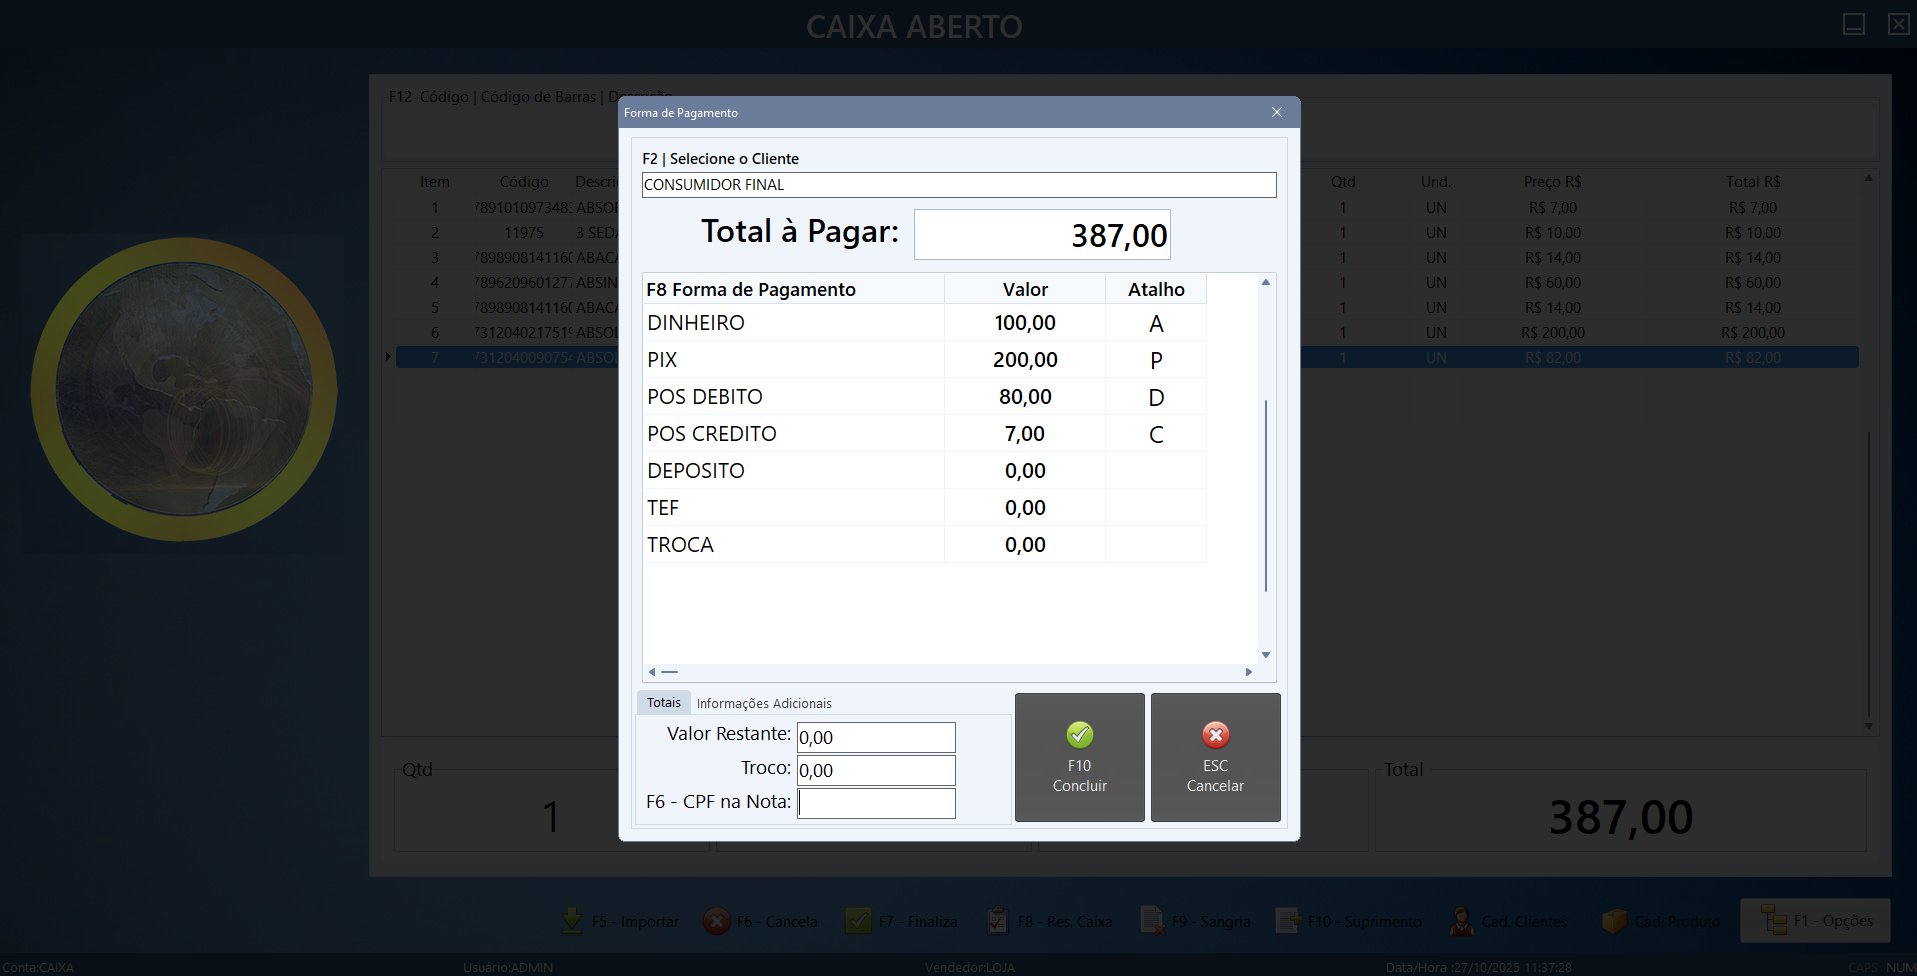Click the red X Cancelar icon
This screenshot has width=1917, height=976.
click(1215, 735)
